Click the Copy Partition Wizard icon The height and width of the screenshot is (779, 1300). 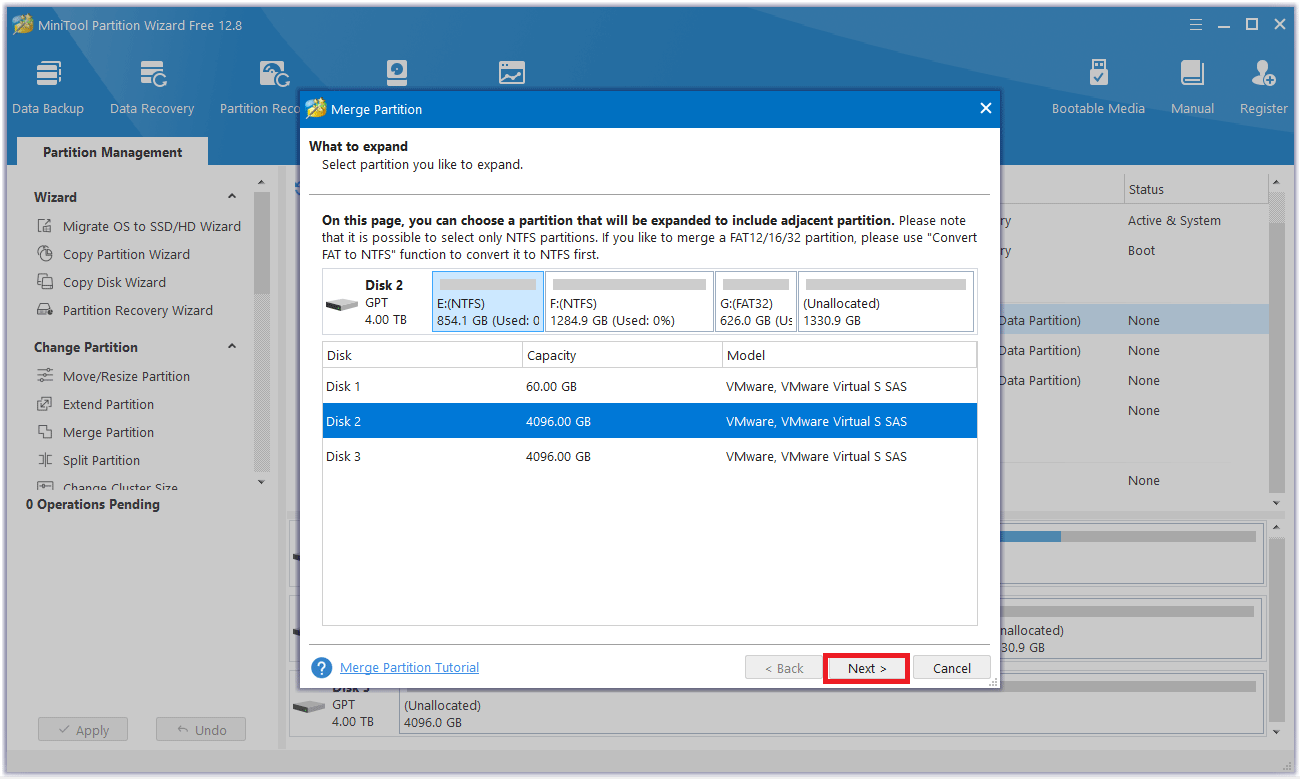click(x=45, y=254)
